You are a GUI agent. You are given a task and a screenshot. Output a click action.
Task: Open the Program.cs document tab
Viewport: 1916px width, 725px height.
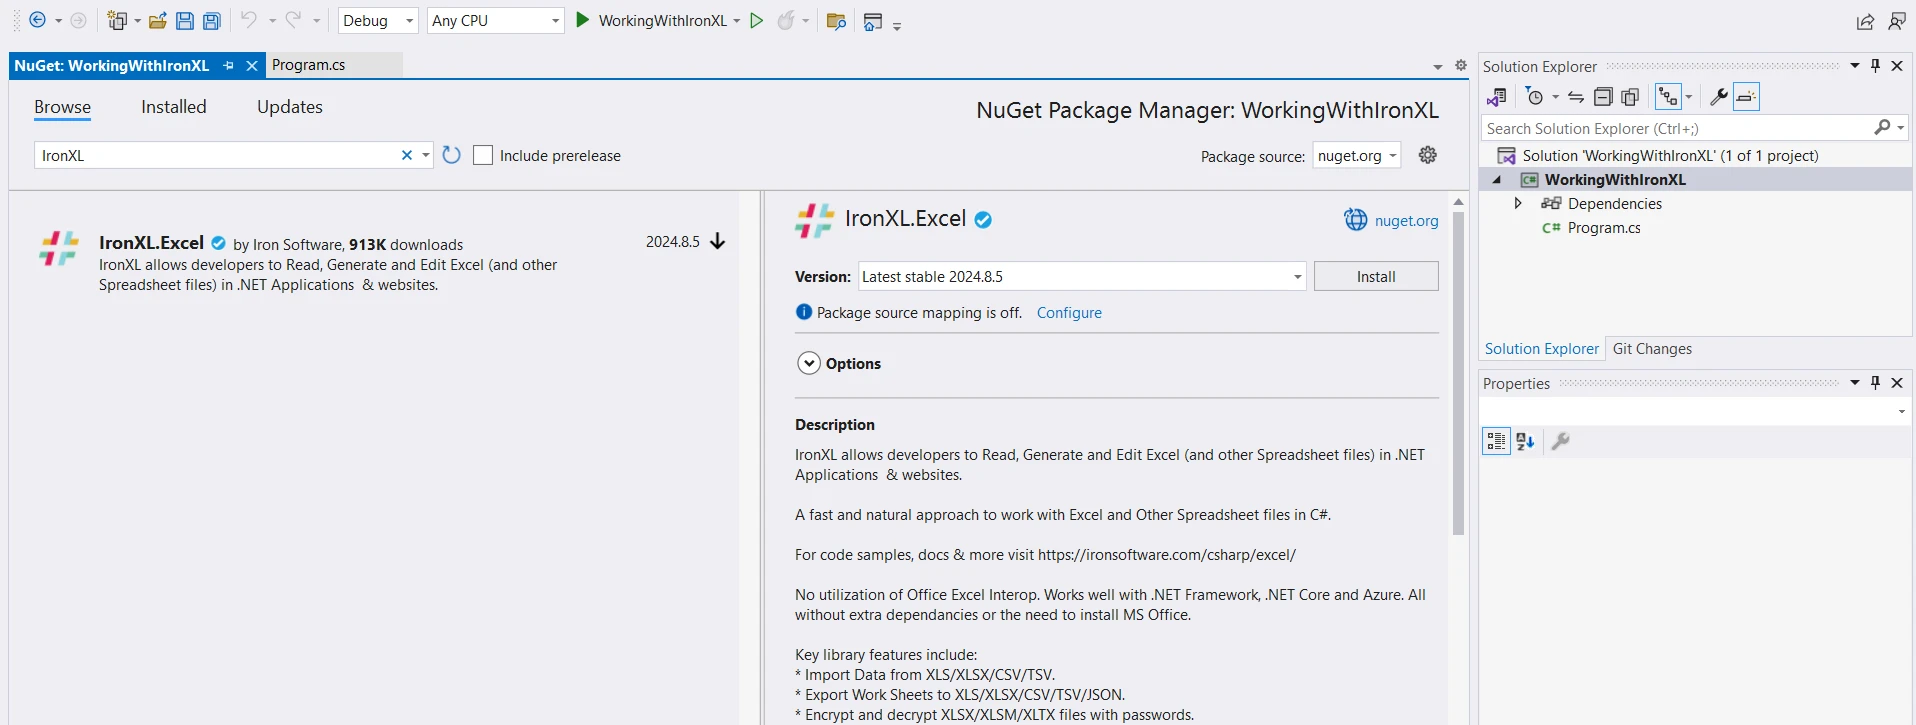309,65
